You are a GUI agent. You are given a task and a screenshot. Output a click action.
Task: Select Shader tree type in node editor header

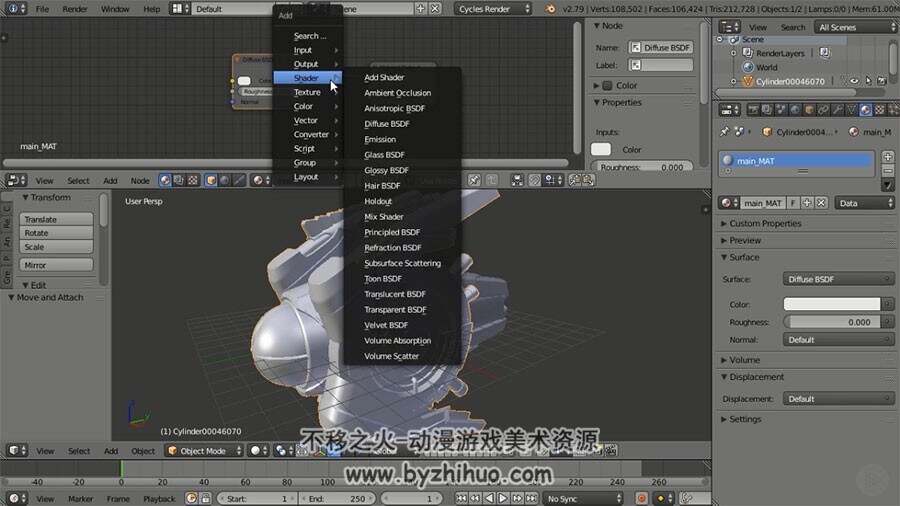coord(165,180)
